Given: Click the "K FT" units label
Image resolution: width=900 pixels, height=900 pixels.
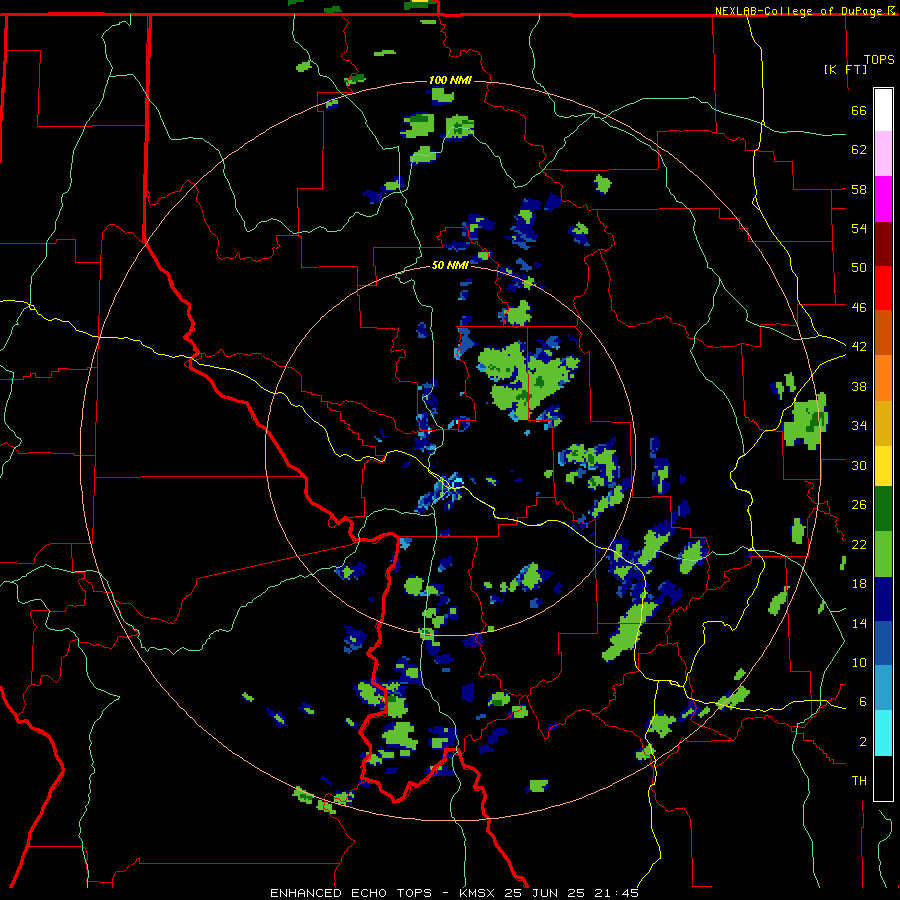Looking at the screenshot, I should click(845, 69).
